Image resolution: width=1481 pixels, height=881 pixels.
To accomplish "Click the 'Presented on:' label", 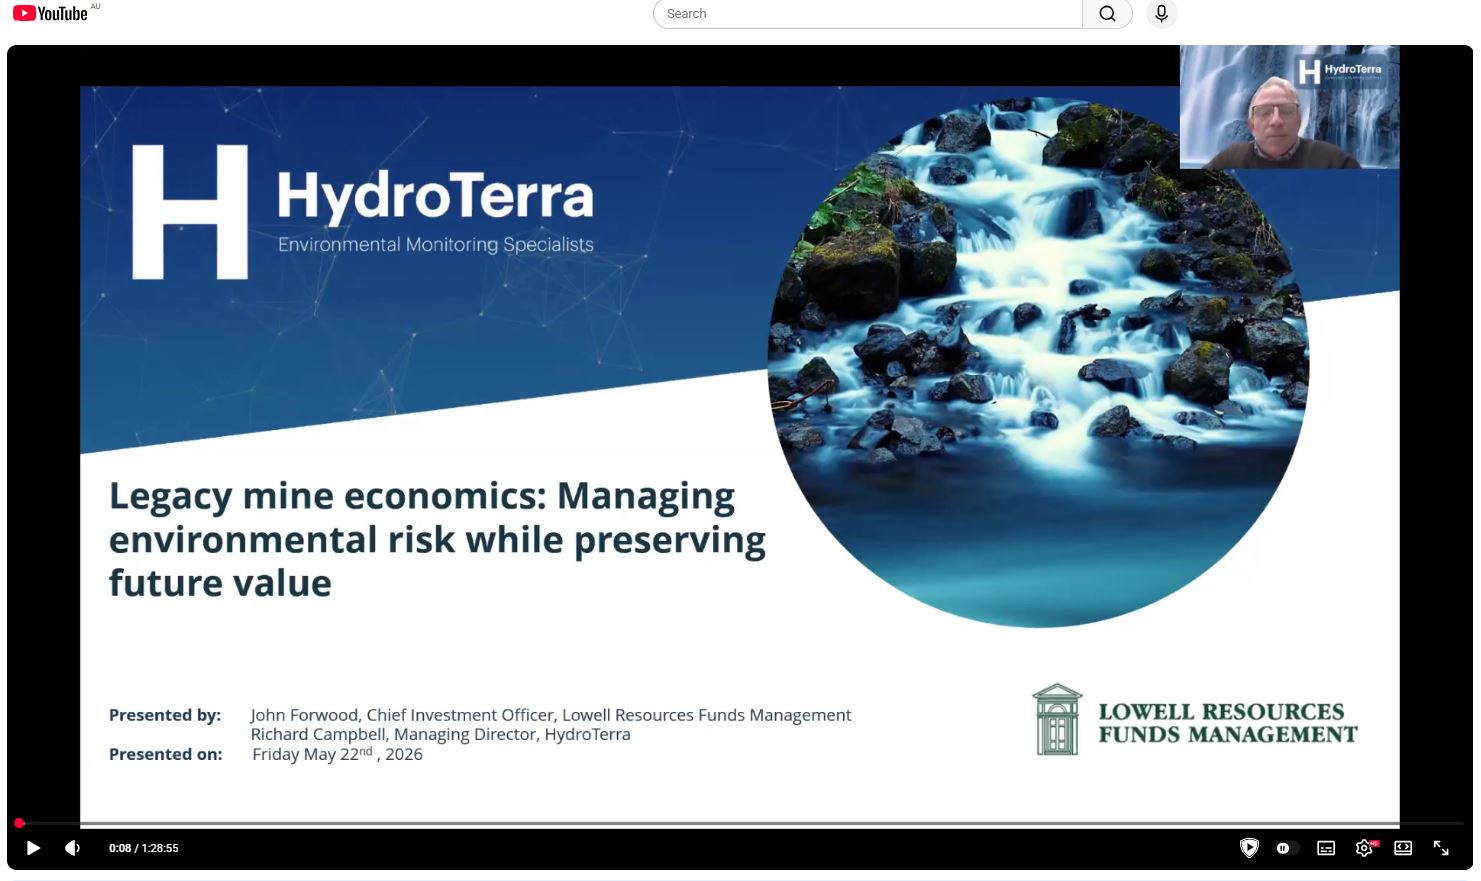I will 166,754.
